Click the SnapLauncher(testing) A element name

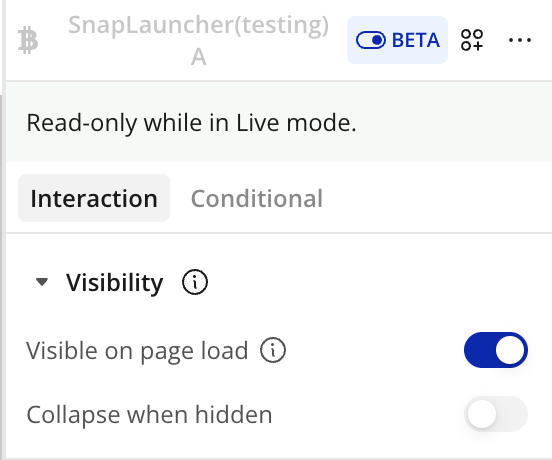tap(199, 40)
